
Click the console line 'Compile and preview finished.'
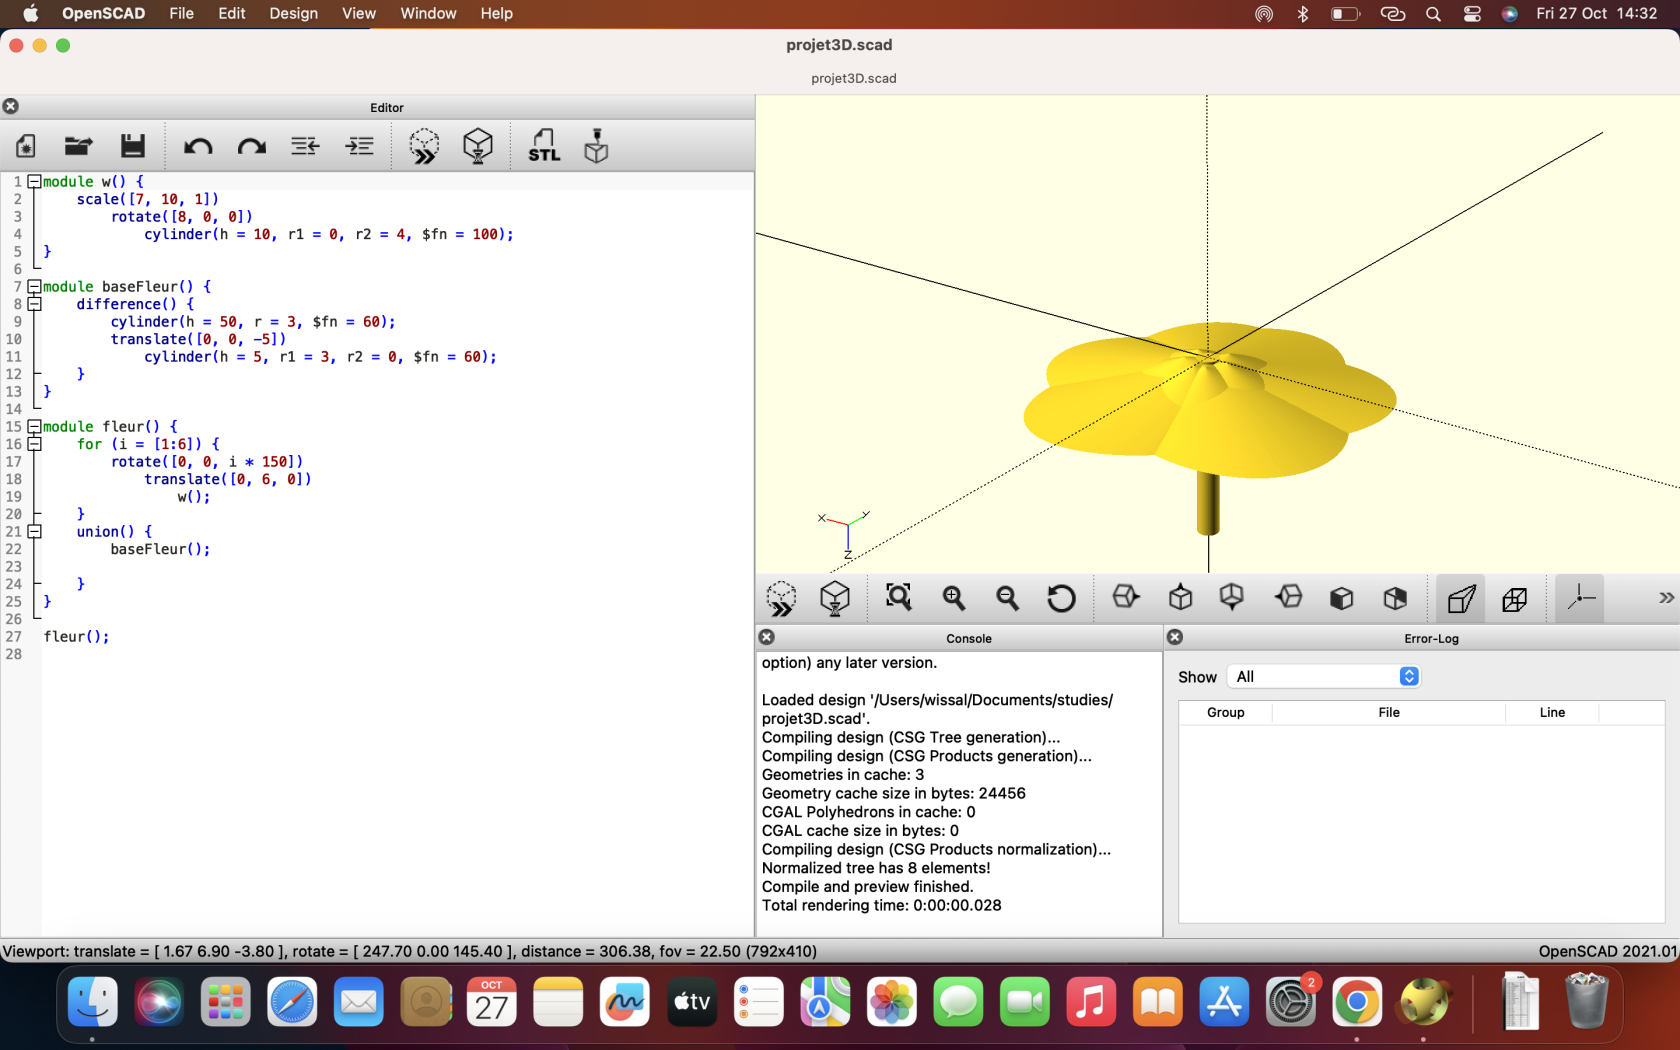[x=867, y=887]
